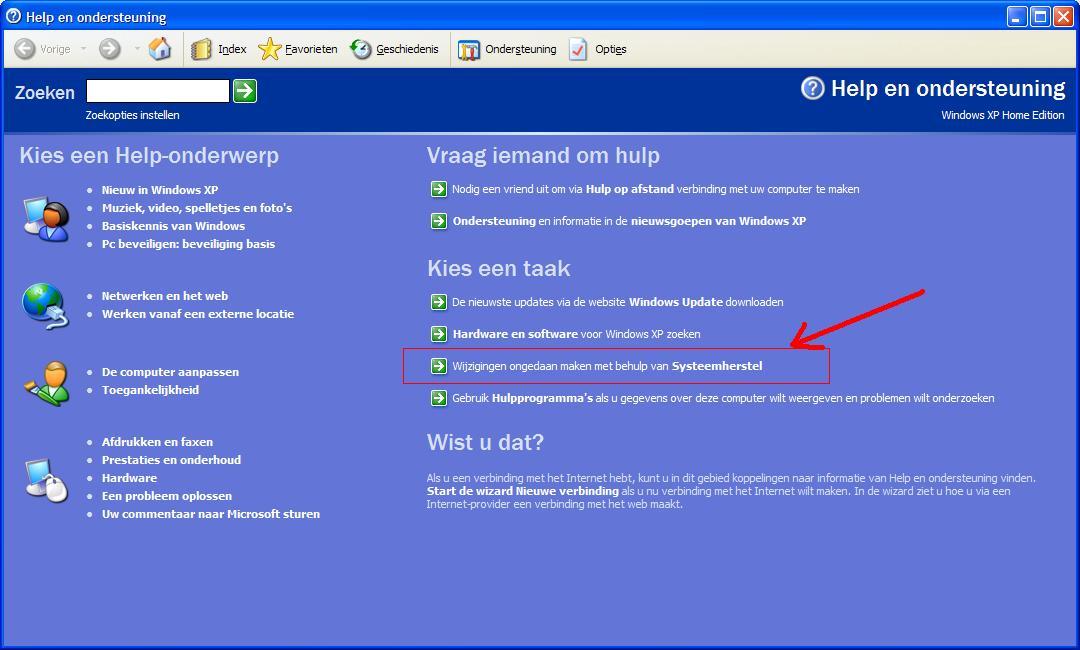Maximize the Help en ondersteuning window

point(1041,16)
